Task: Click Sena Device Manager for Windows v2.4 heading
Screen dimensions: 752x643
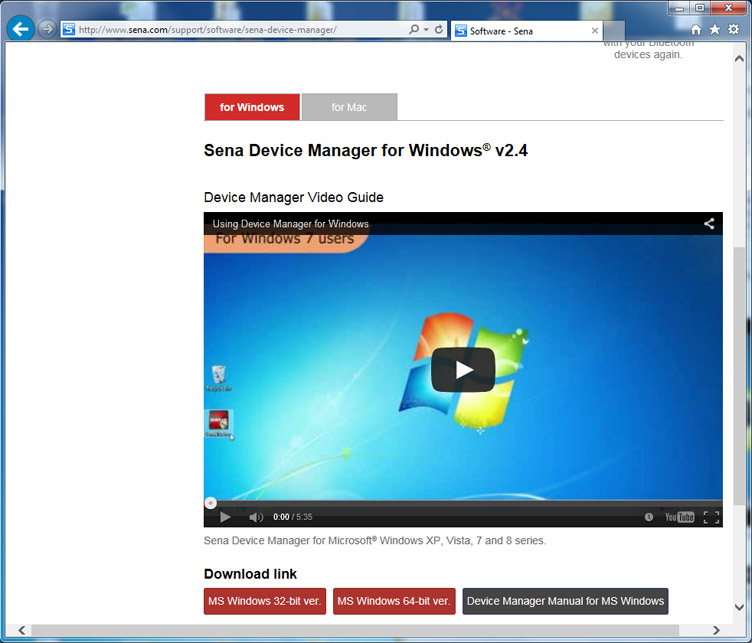Action: pos(366,150)
